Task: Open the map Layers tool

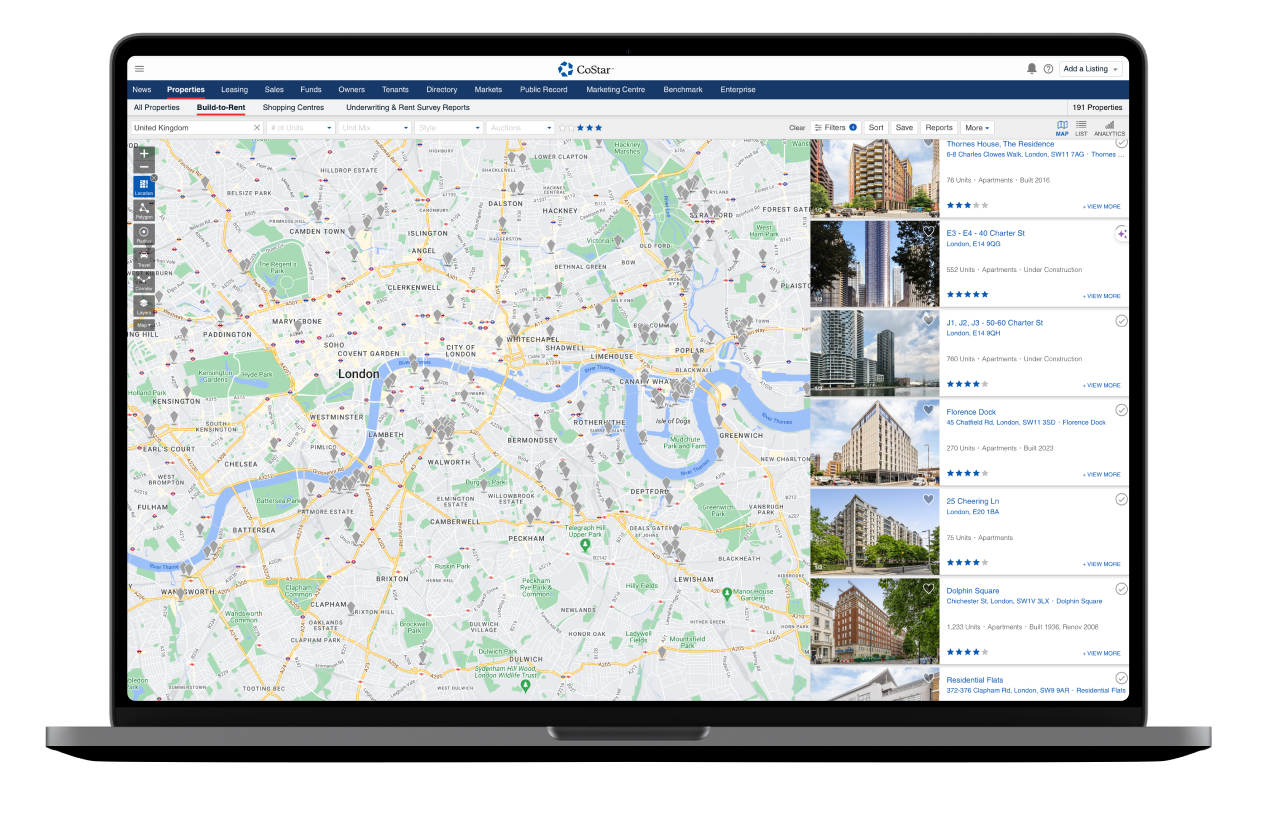Action: (144, 306)
